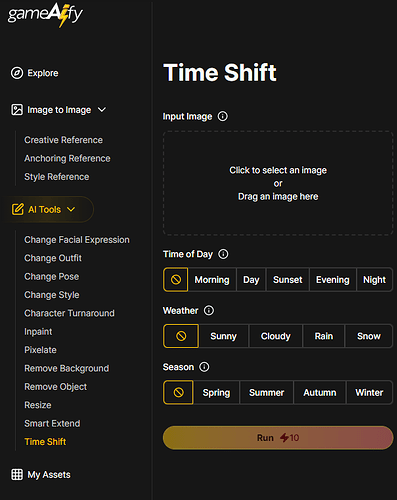
Task: Show Input Image info tooltip icon
Action: [x=223, y=116]
